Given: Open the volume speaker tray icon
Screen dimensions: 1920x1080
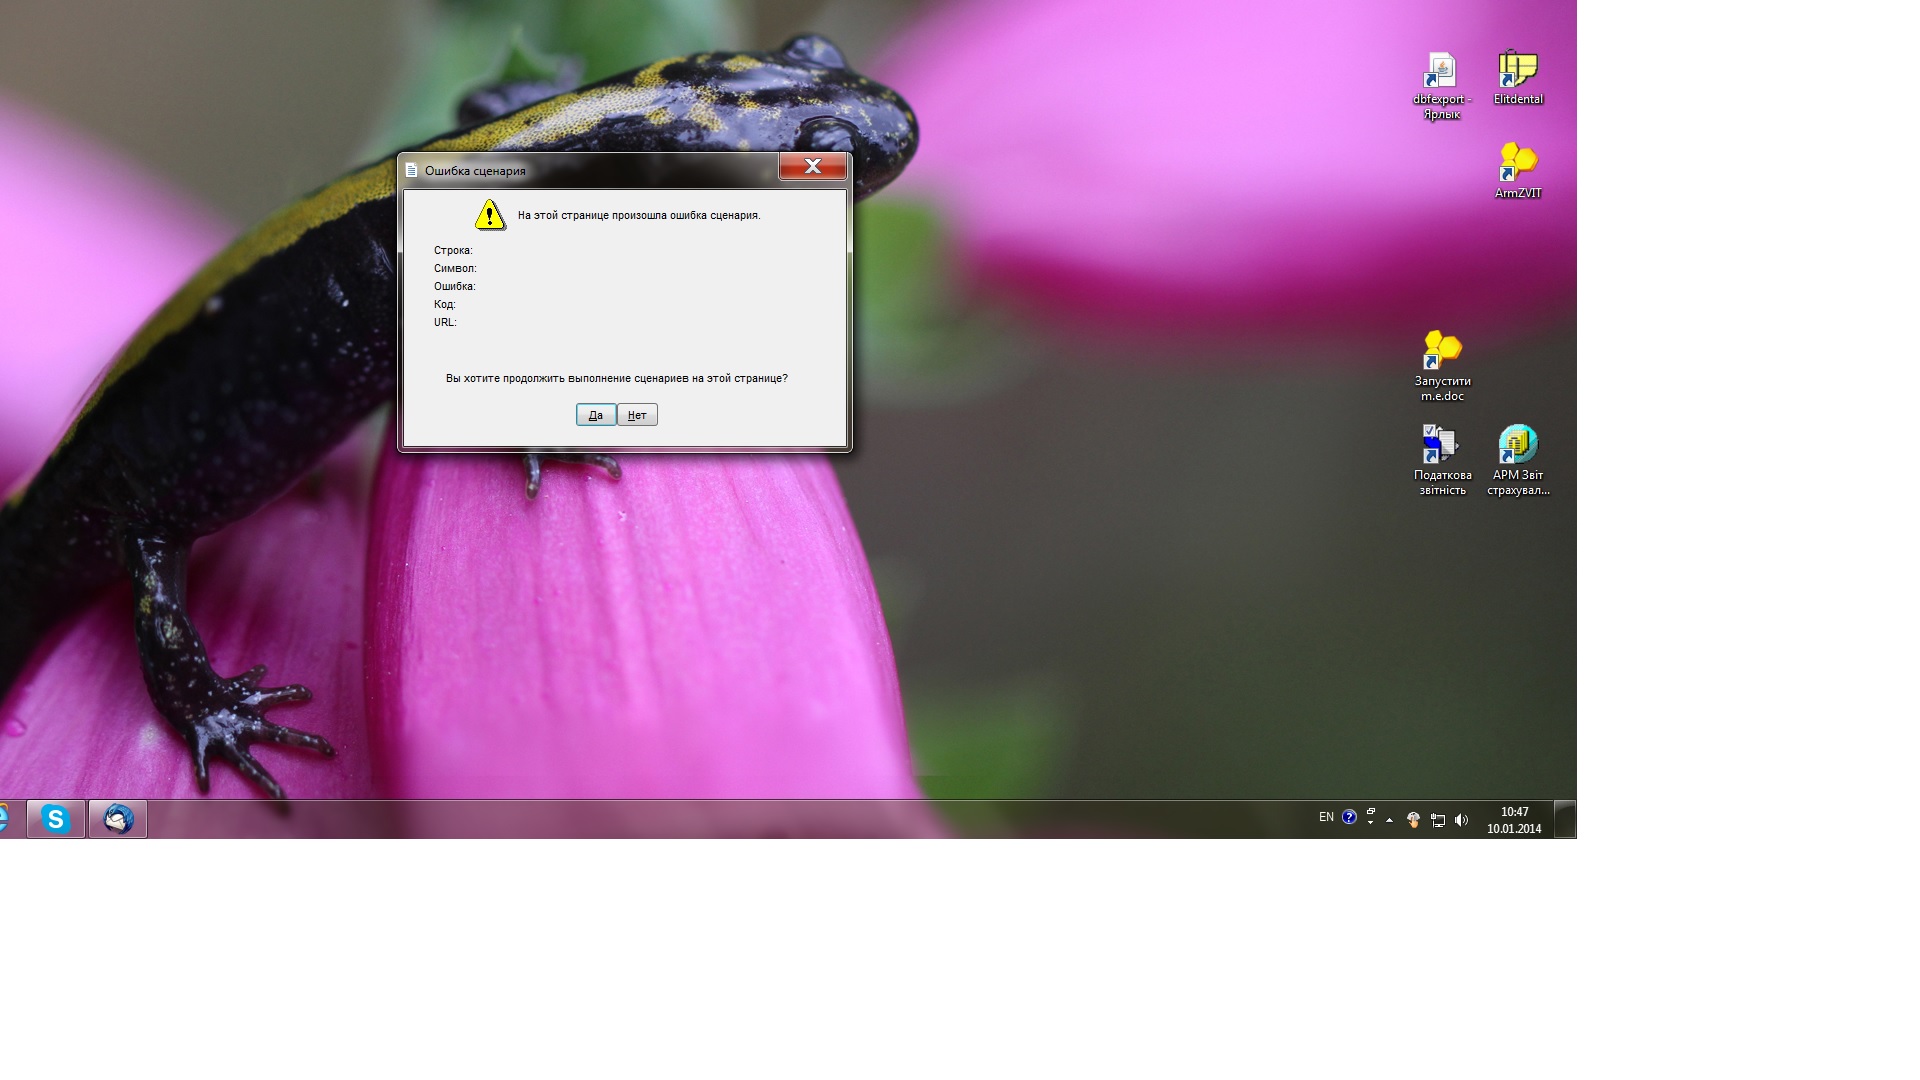Looking at the screenshot, I should click(1461, 820).
